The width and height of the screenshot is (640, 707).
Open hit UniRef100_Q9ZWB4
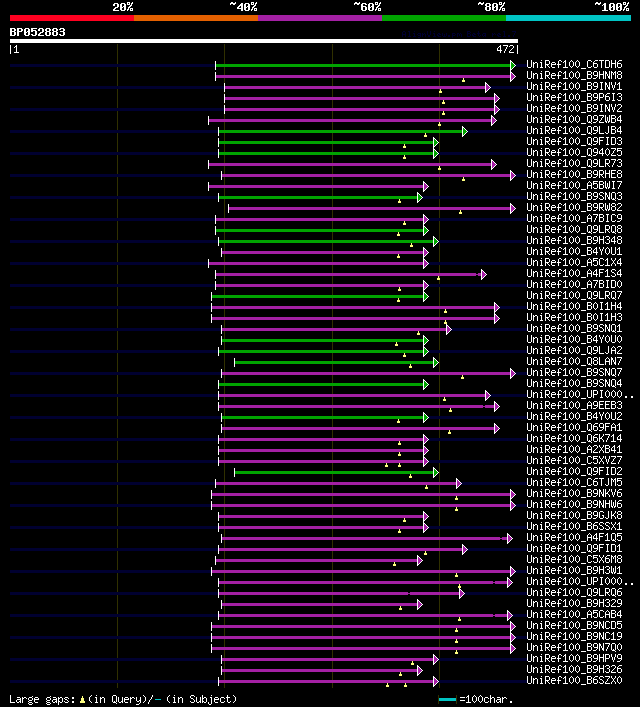pos(574,119)
